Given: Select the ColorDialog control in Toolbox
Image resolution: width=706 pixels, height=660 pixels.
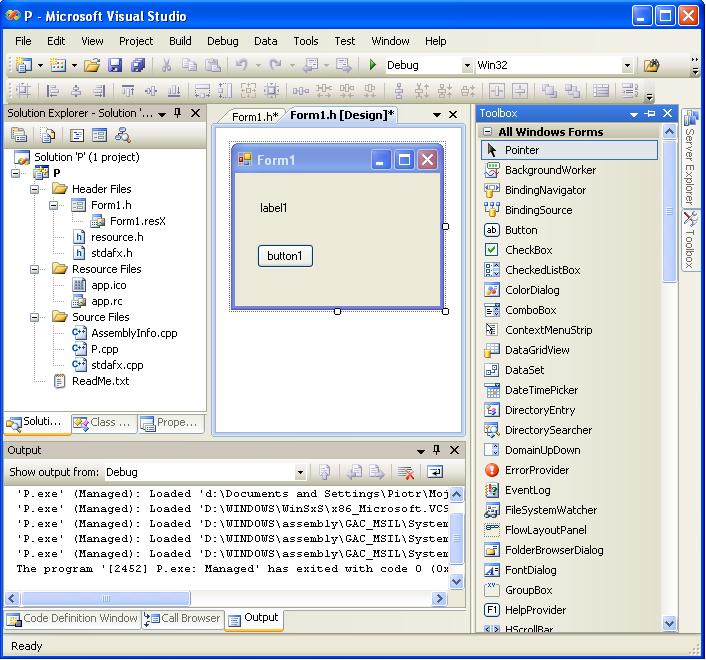Looking at the screenshot, I should click(569, 290).
